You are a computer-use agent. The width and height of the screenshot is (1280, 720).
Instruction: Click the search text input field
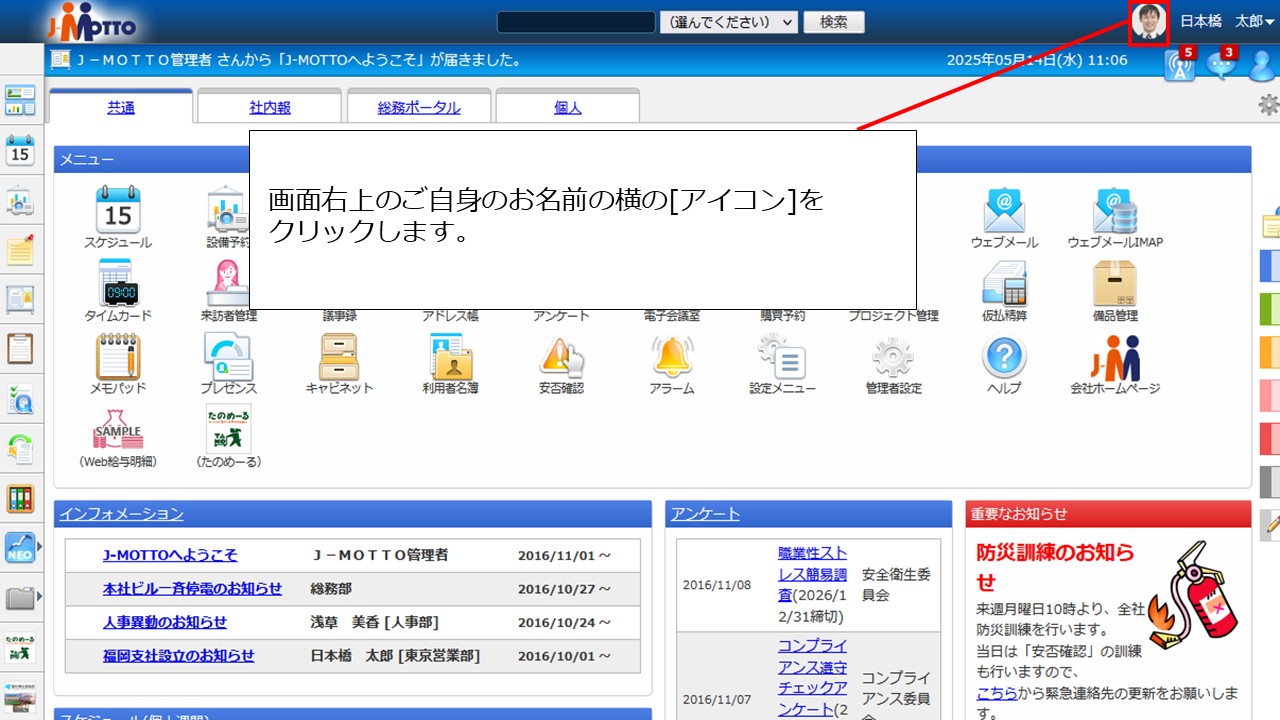[x=576, y=22]
